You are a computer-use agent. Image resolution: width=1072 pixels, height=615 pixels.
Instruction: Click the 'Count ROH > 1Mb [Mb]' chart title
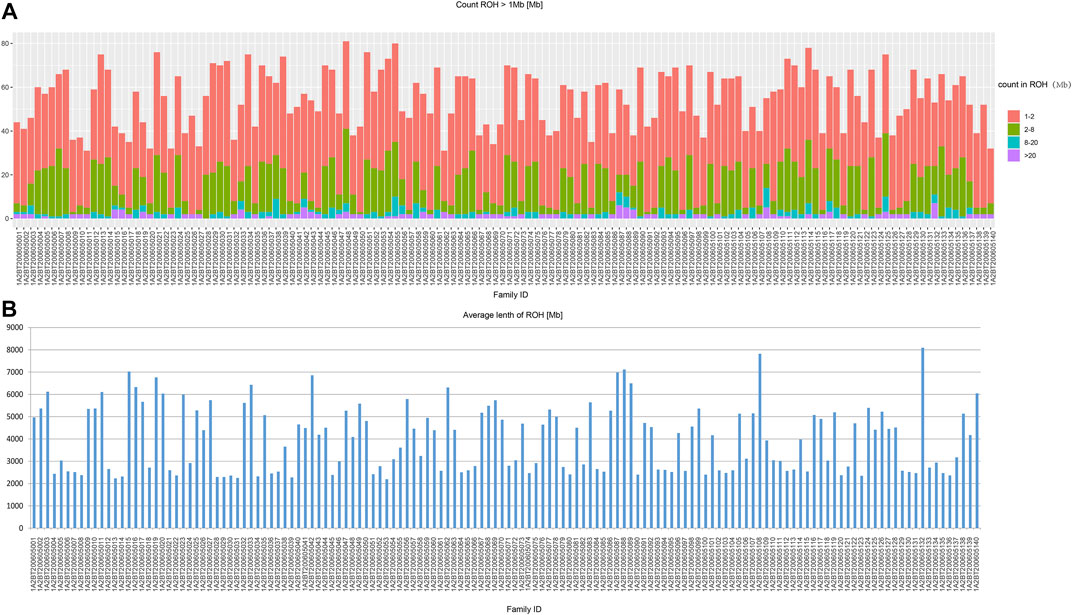499,5
